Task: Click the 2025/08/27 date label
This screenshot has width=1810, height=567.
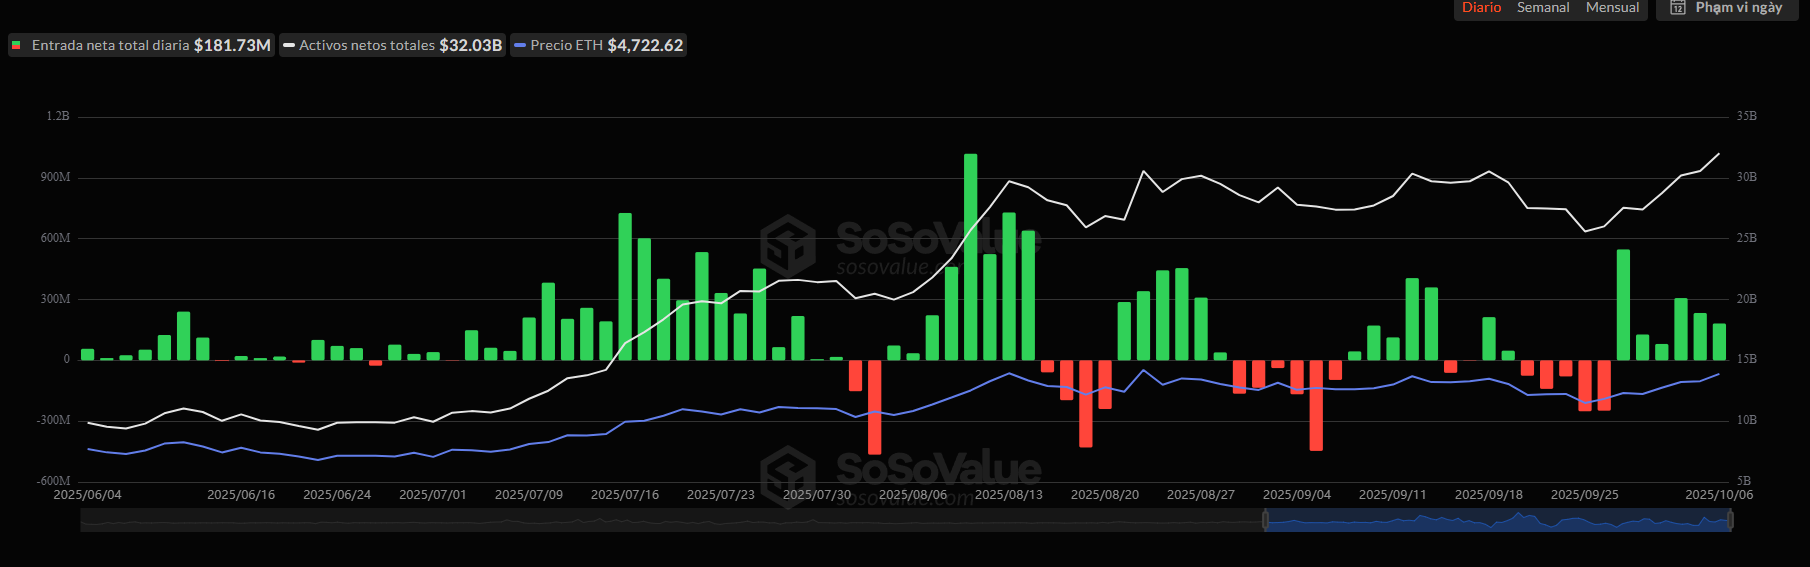Action: click(1201, 495)
